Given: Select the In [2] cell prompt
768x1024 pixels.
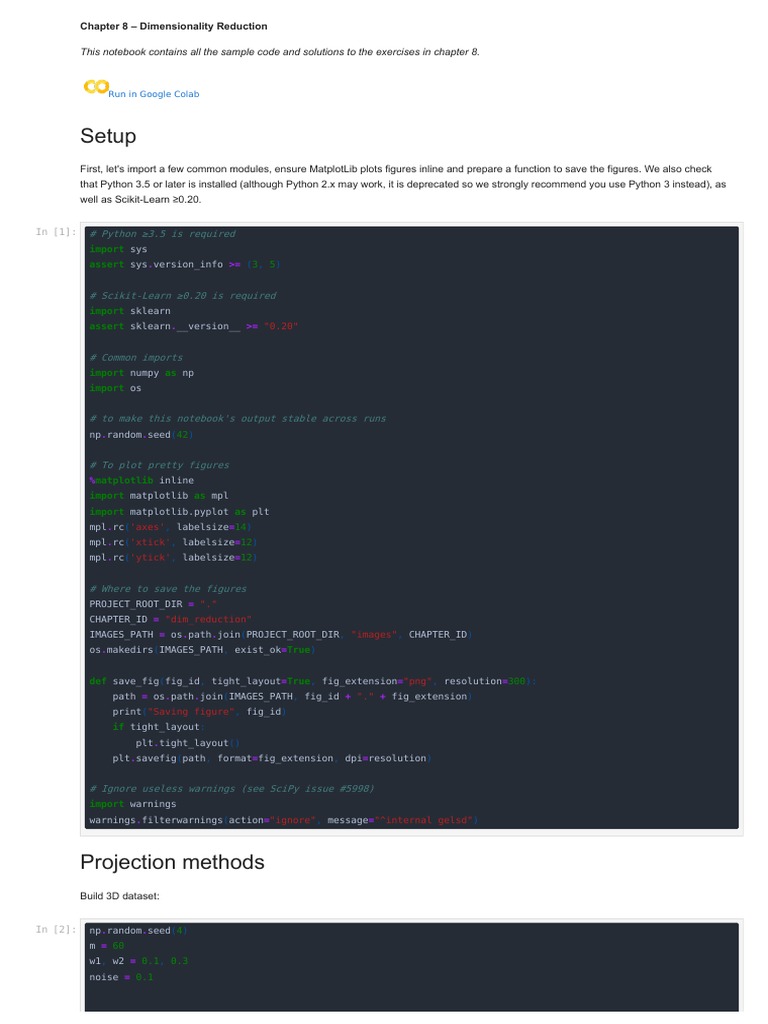Looking at the screenshot, I should point(56,929).
